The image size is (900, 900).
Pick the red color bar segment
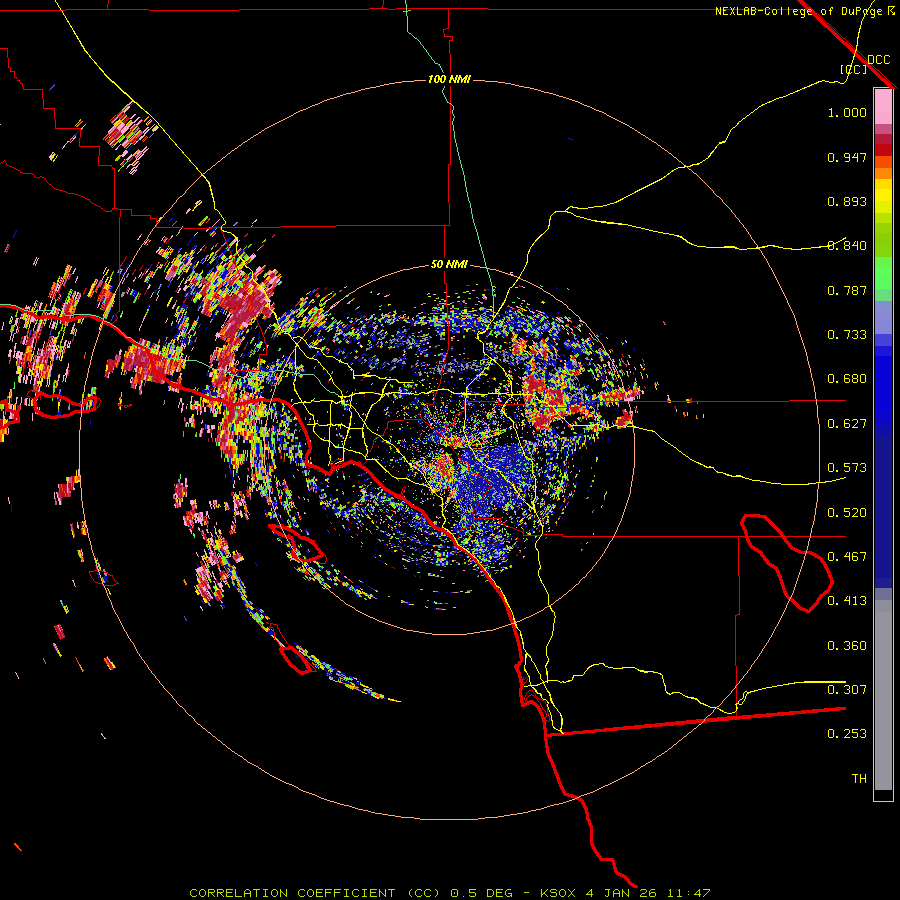coord(883,150)
